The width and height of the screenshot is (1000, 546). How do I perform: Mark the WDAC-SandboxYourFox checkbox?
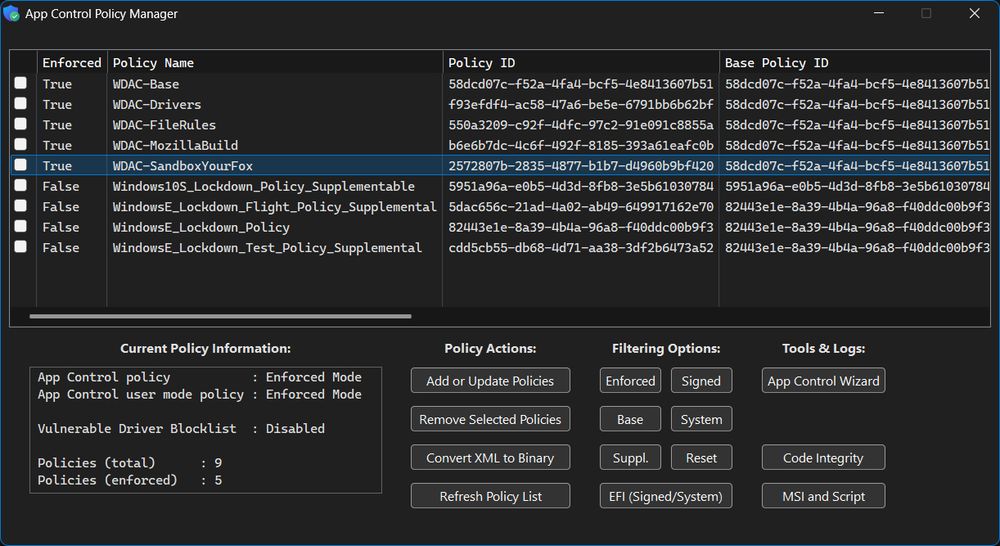pos(21,165)
